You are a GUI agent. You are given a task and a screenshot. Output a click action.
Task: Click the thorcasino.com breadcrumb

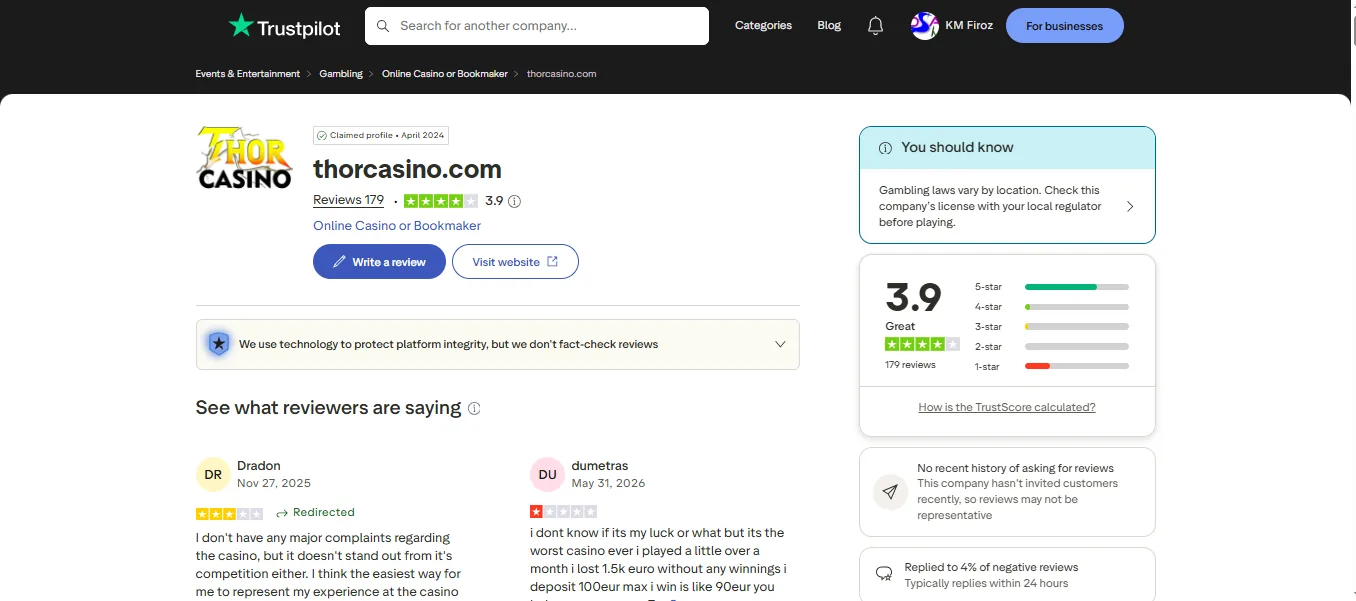pyautogui.click(x=562, y=74)
